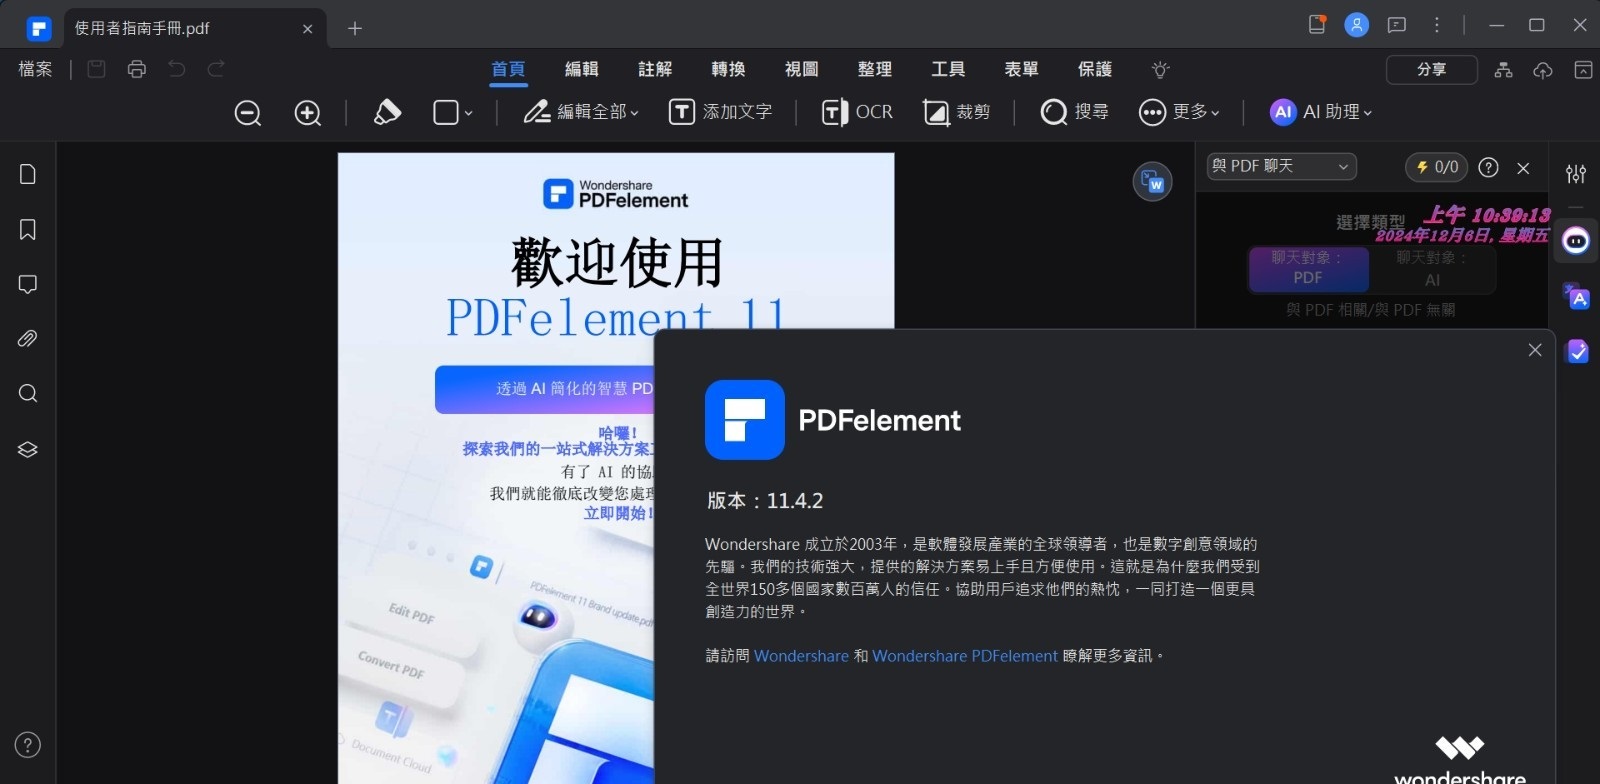Image resolution: width=1600 pixels, height=784 pixels.
Task: Click the help question mark in sidebar
Action: [28, 745]
